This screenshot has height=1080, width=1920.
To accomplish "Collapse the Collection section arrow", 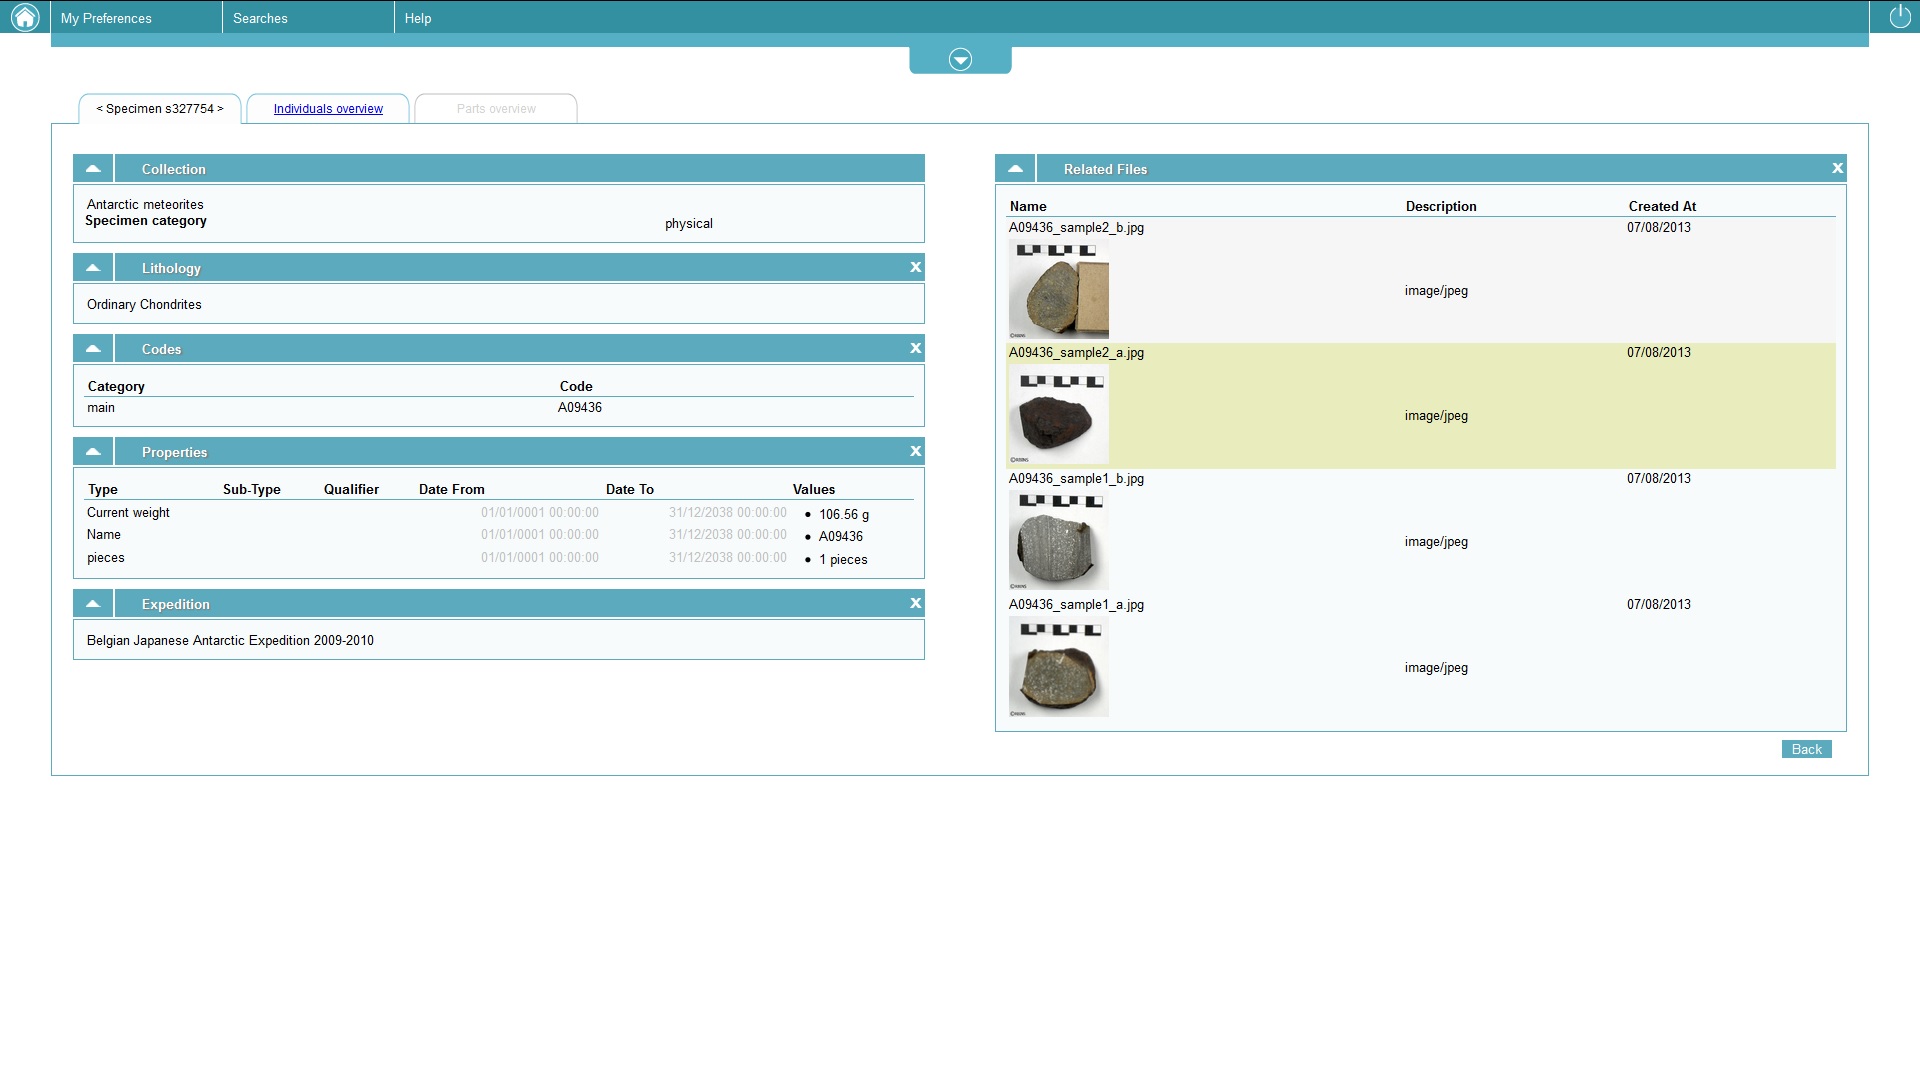I will click(93, 168).
